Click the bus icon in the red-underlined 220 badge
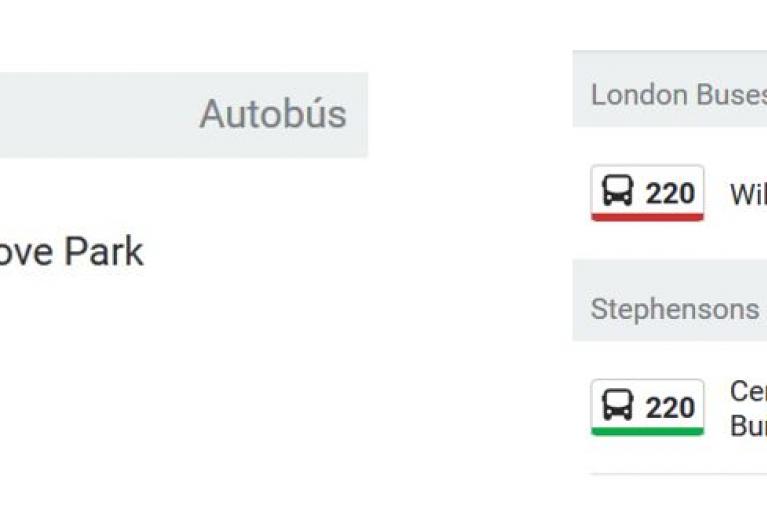 (617, 191)
